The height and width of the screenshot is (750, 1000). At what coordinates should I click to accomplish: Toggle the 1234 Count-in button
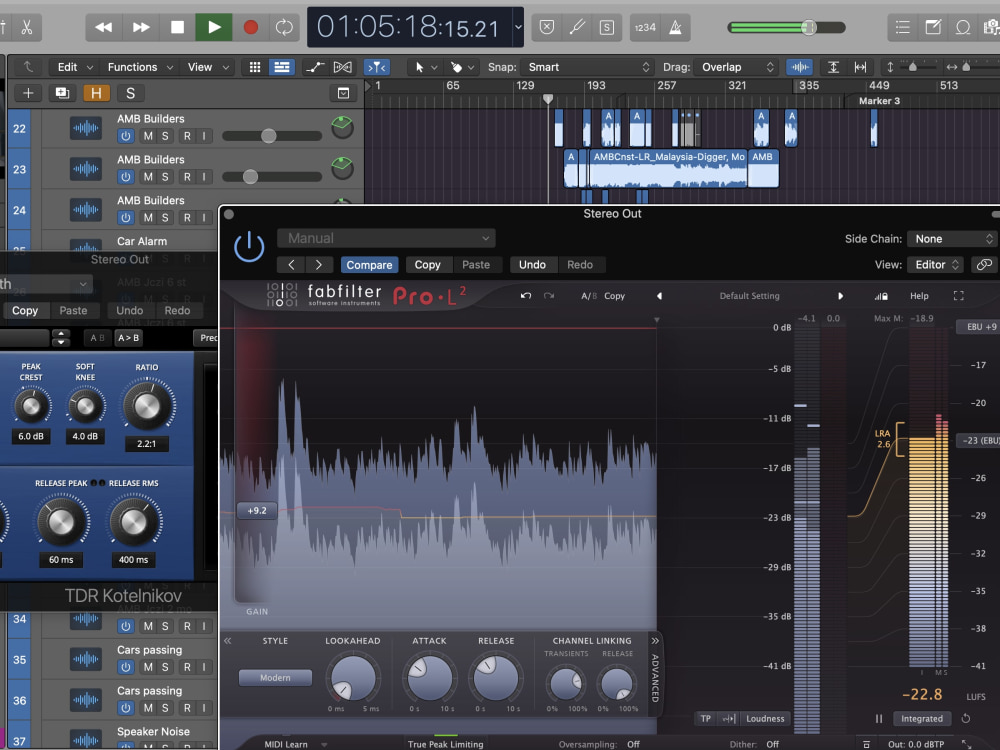click(x=645, y=27)
